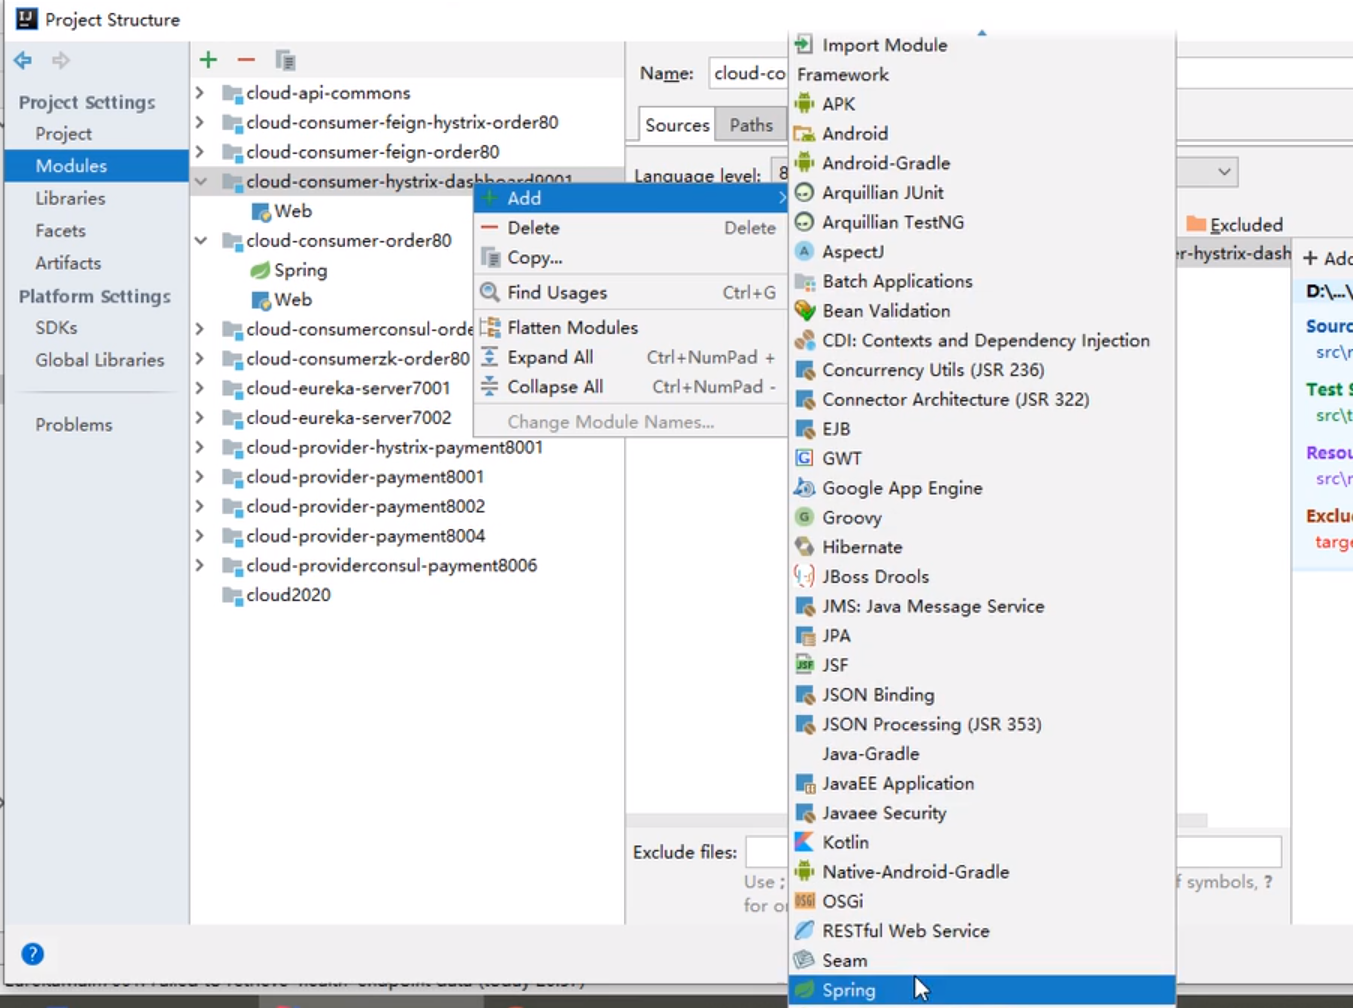The image size is (1353, 1008).
Task: Select RESTful Web Service icon
Action: (x=804, y=931)
